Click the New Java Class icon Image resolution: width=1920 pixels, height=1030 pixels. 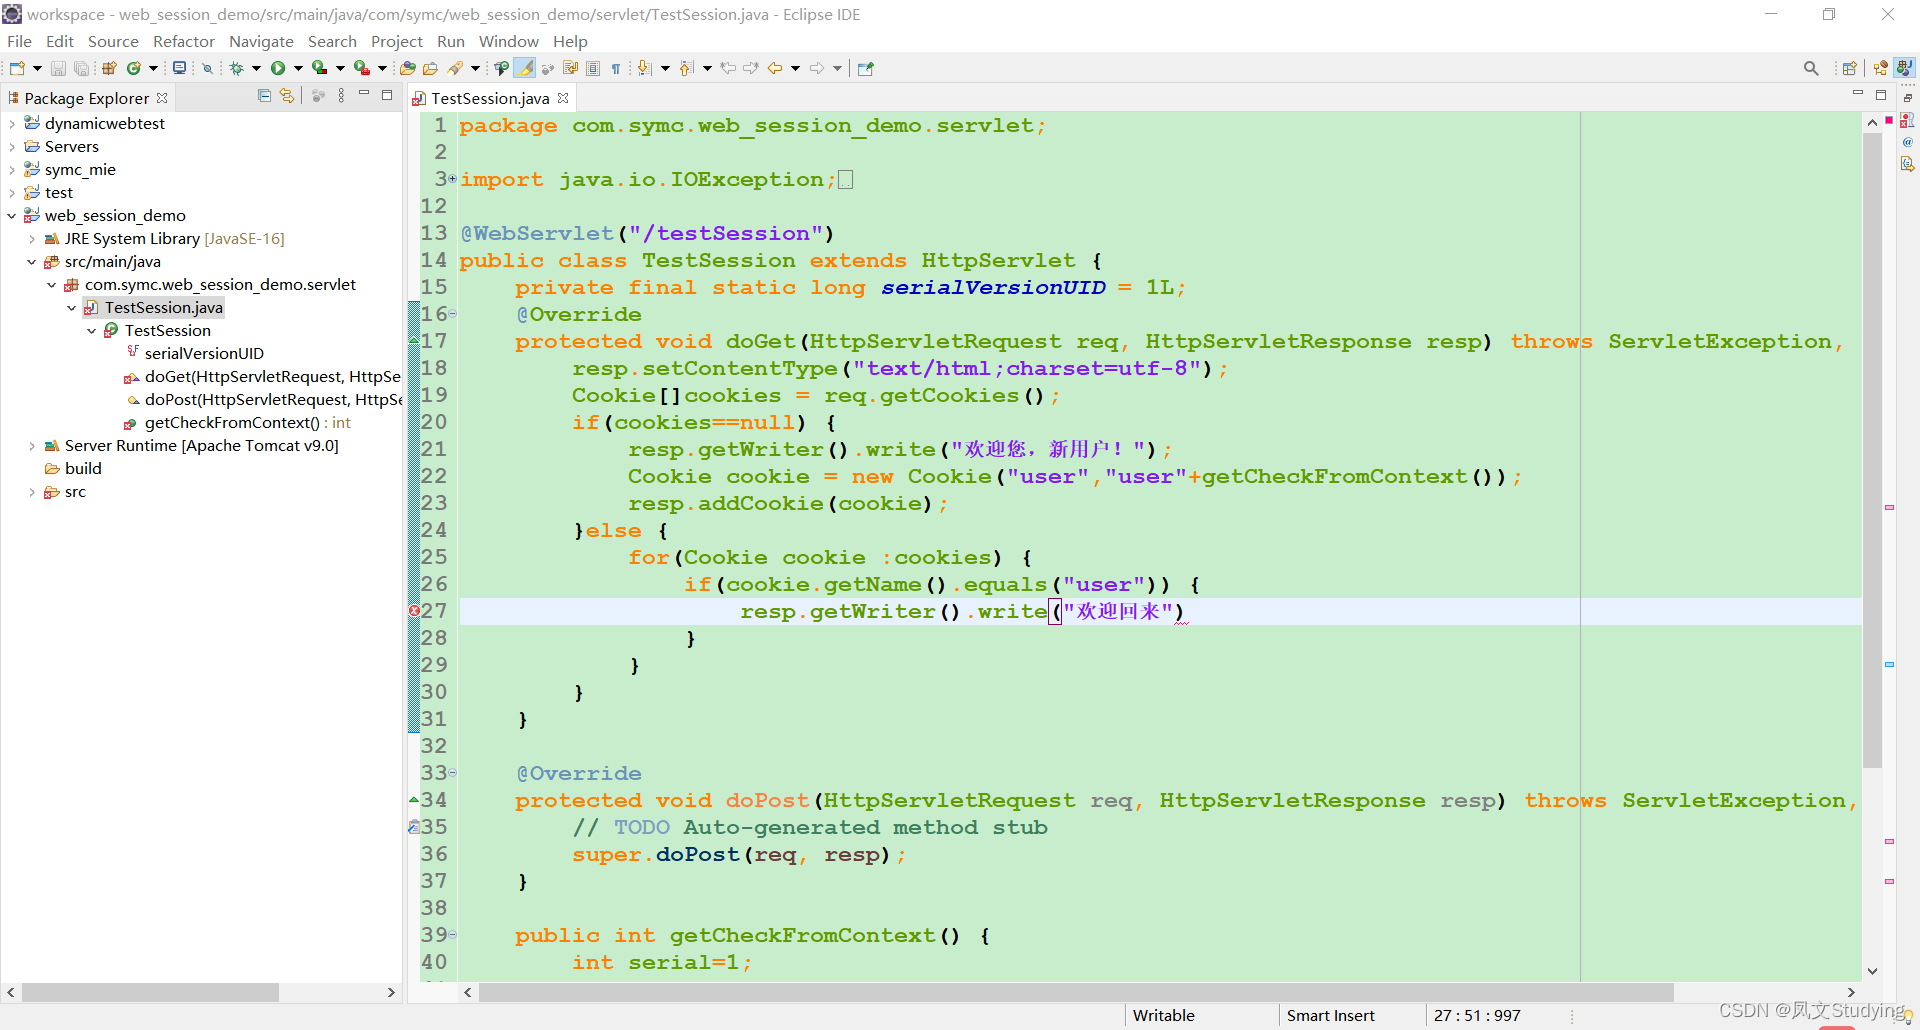[x=134, y=68]
